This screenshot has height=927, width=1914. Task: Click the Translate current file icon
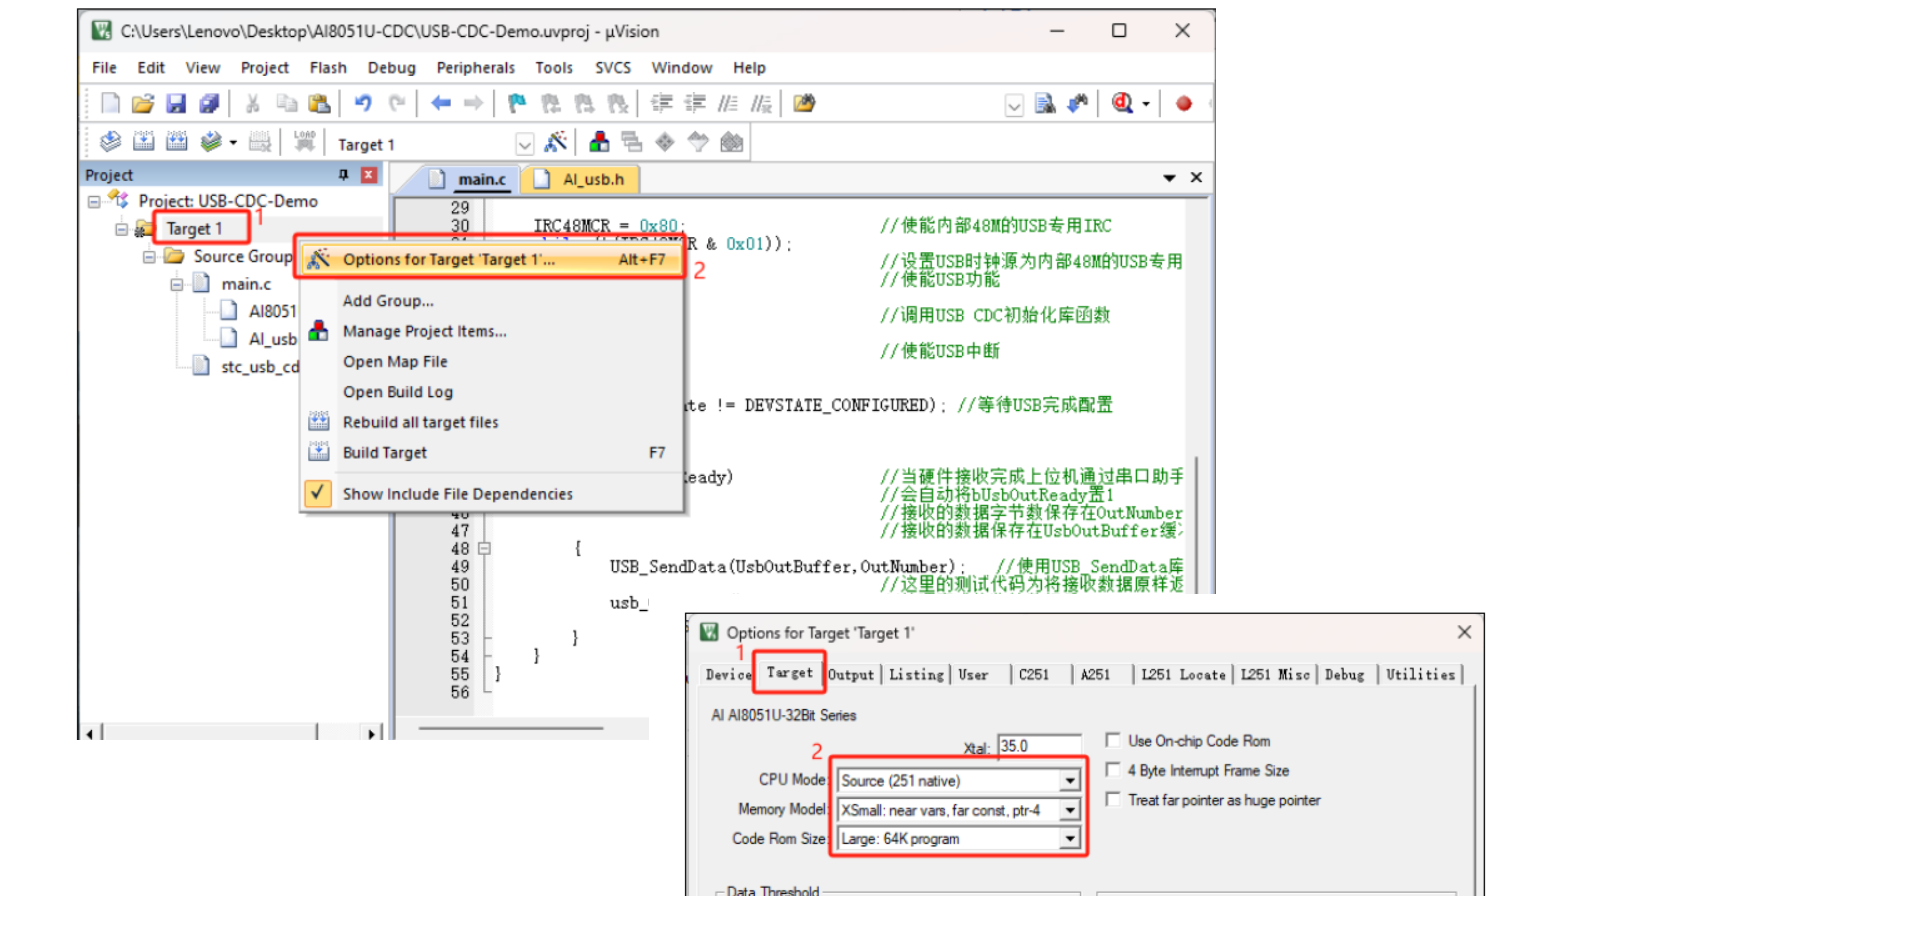pos(110,142)
